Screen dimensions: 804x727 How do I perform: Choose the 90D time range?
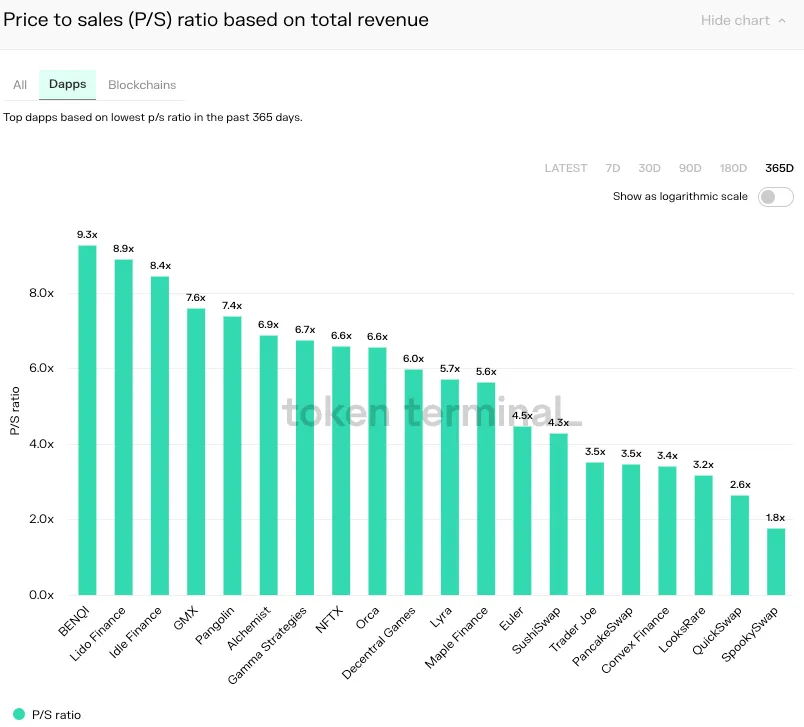690,168
